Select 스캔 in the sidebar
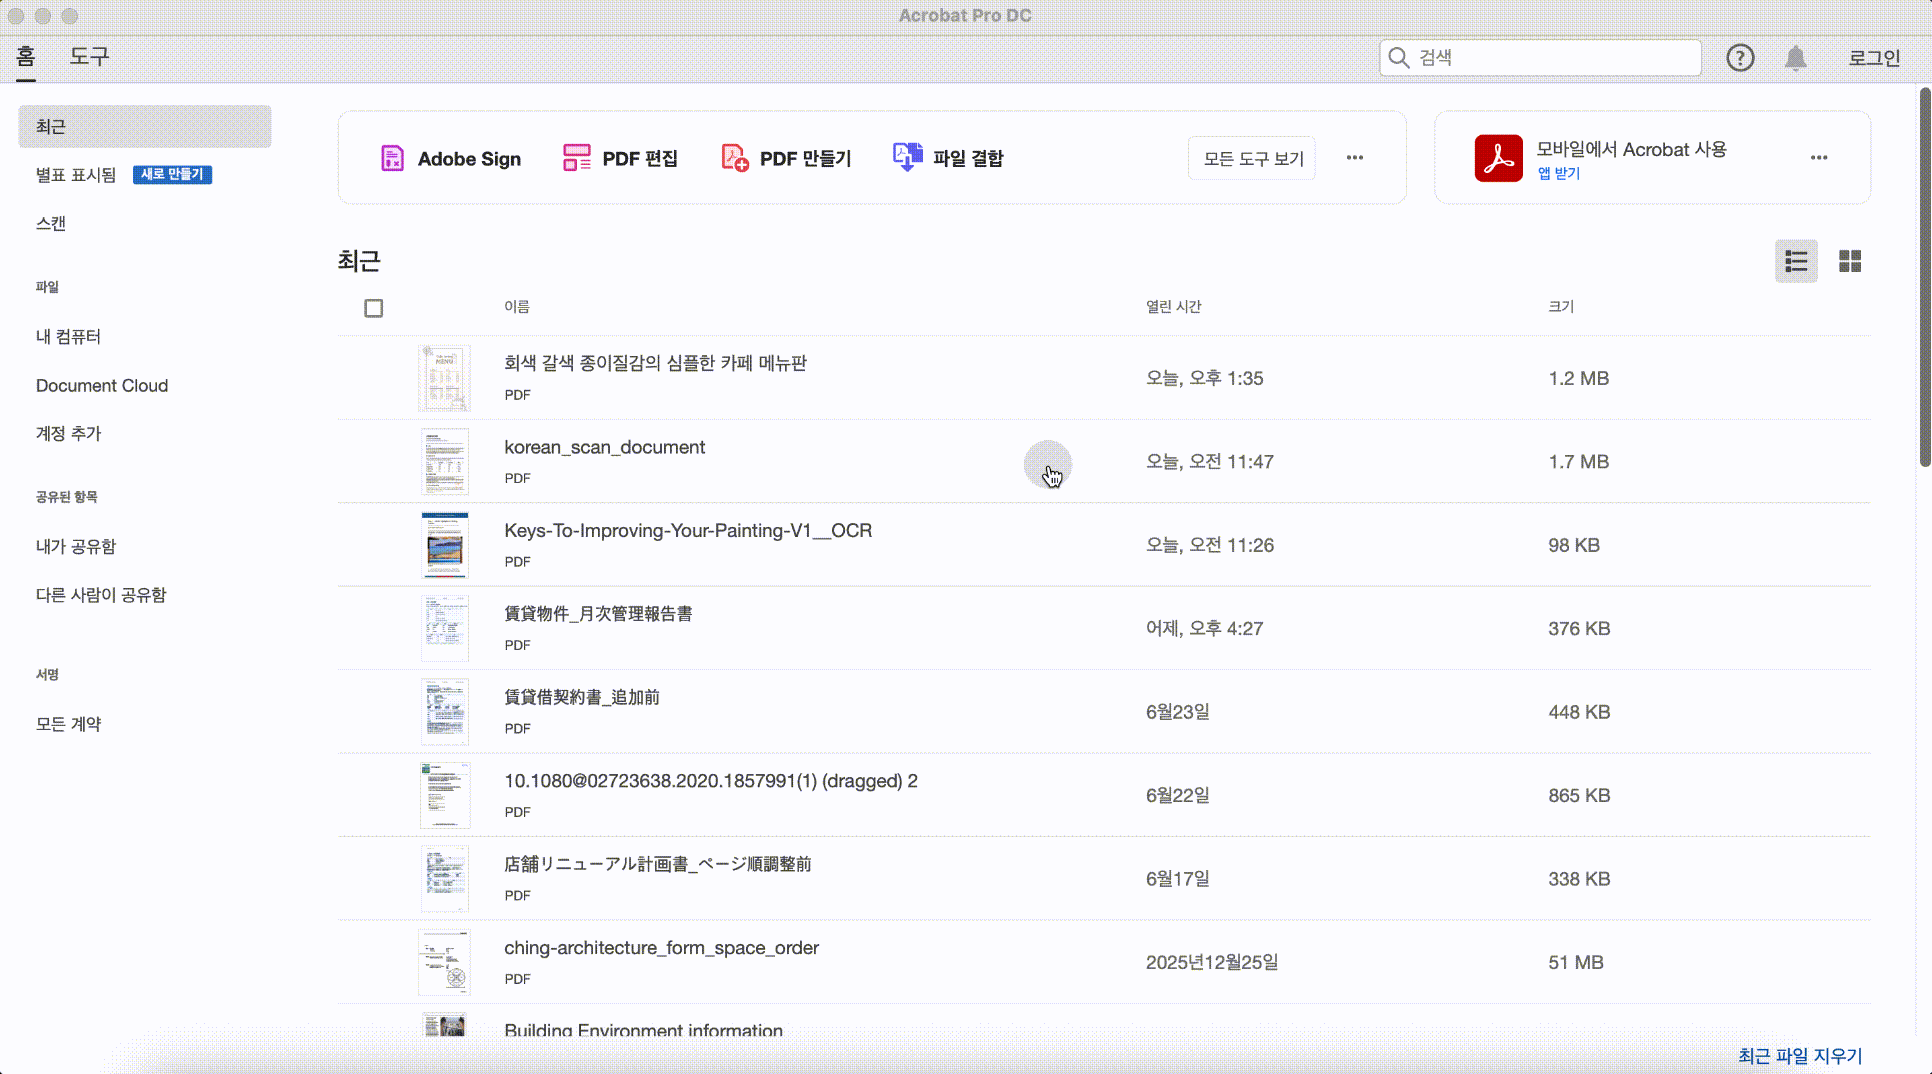The image size is (1932, 1074). [51, 224]
